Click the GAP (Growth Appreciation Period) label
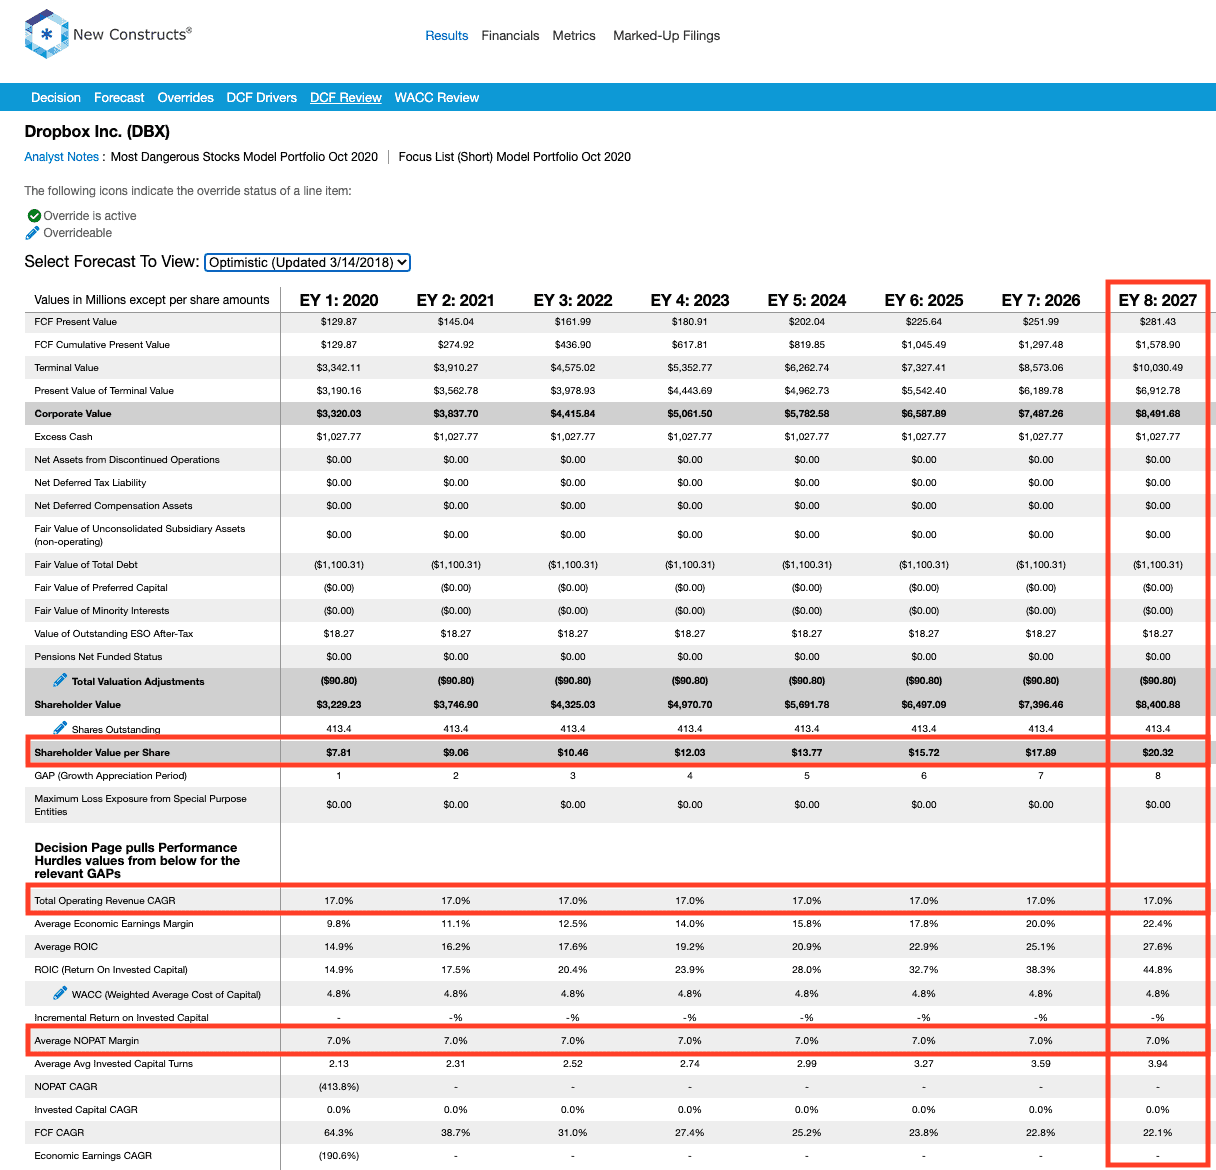1216x1170 pixels. 111,776
